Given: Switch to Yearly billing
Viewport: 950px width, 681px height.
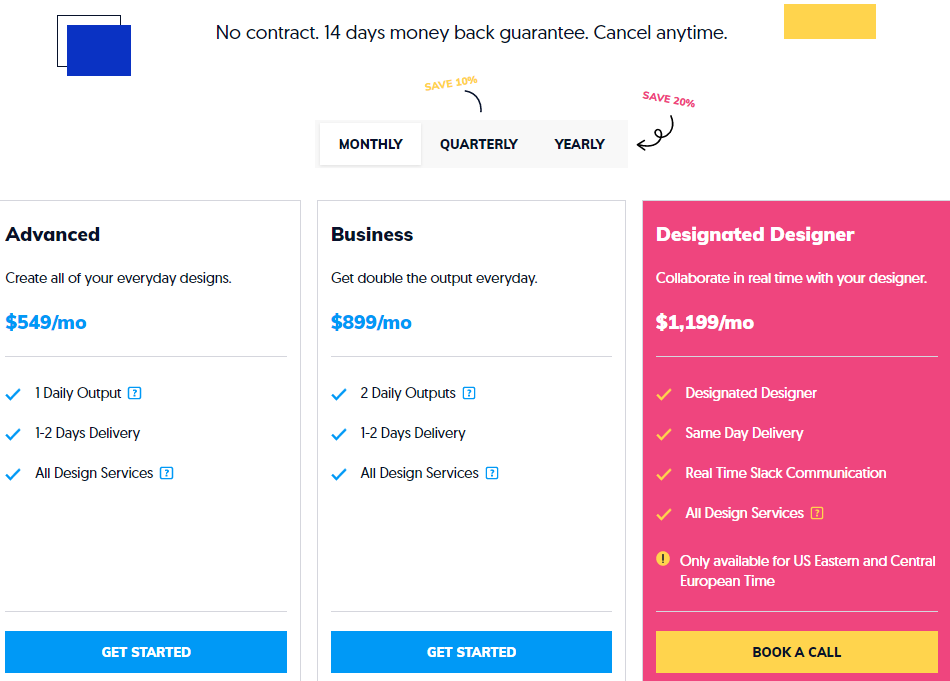Looking at the screenshot, I should 580,144.
